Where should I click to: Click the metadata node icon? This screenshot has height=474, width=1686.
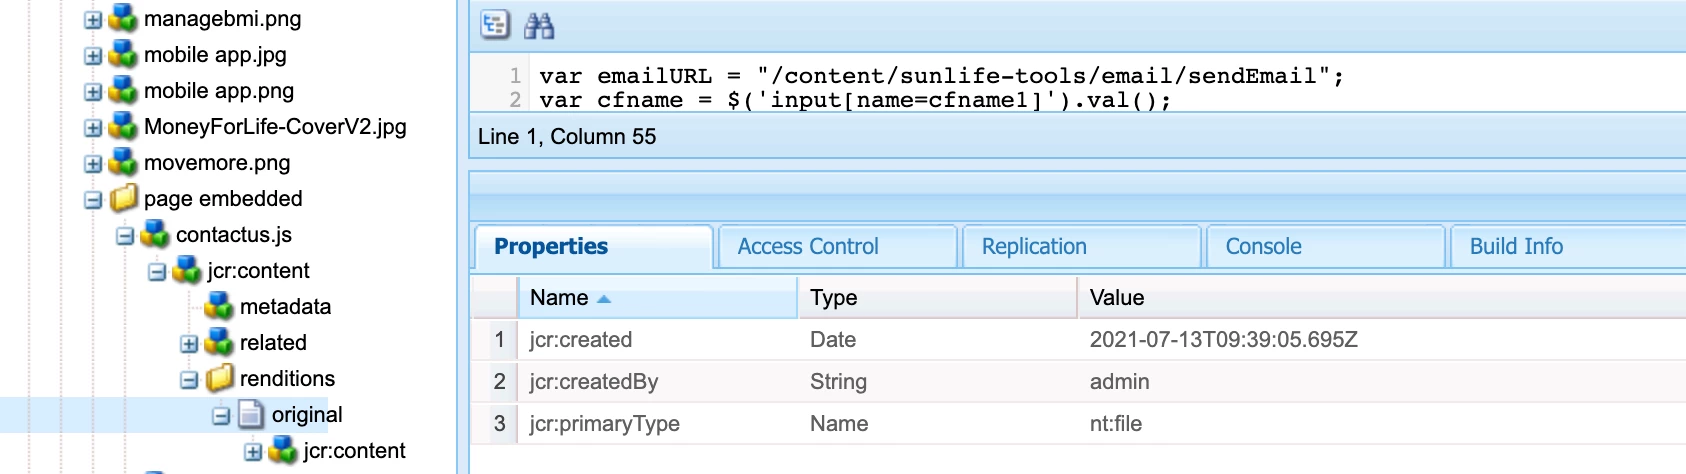219,307
